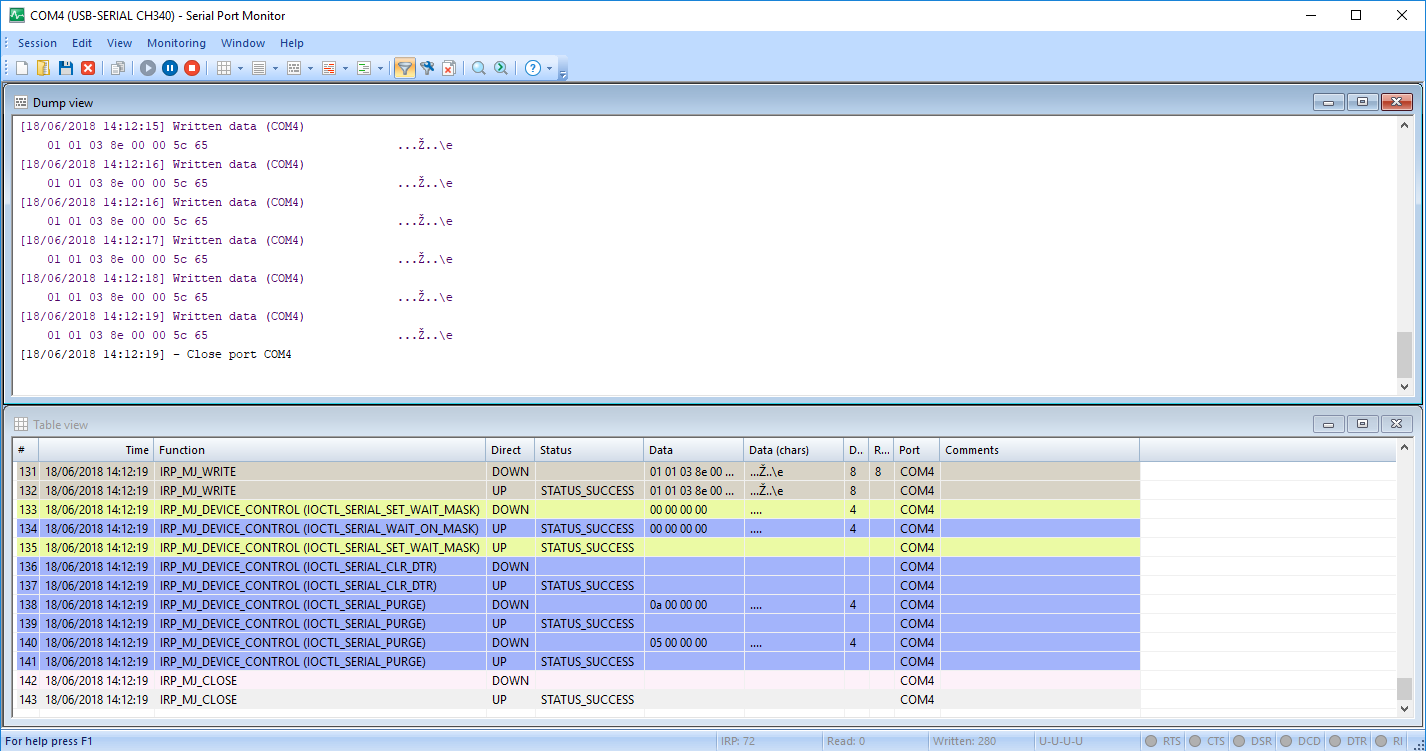Screen dimensions: 1426x751
Task: Click the green lines view icon in the toolbar
Action: tap(364, 68)
